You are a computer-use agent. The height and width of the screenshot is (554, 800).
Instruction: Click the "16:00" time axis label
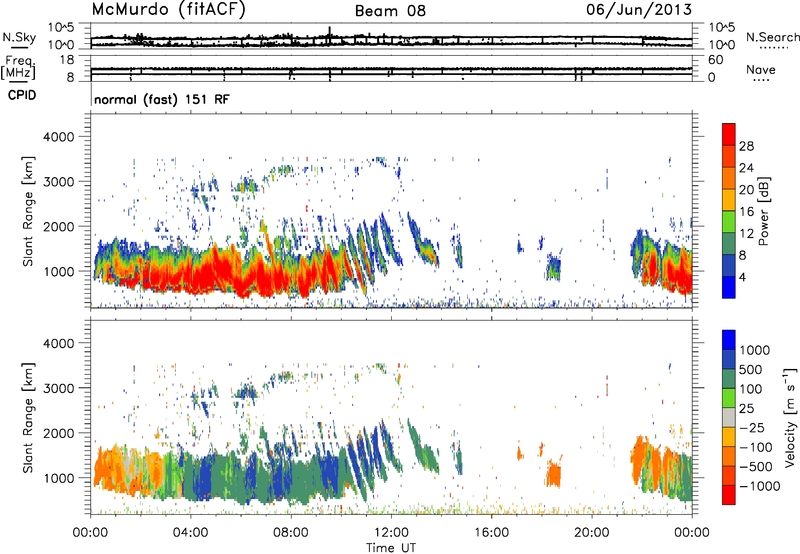click(x=491, y=533)
